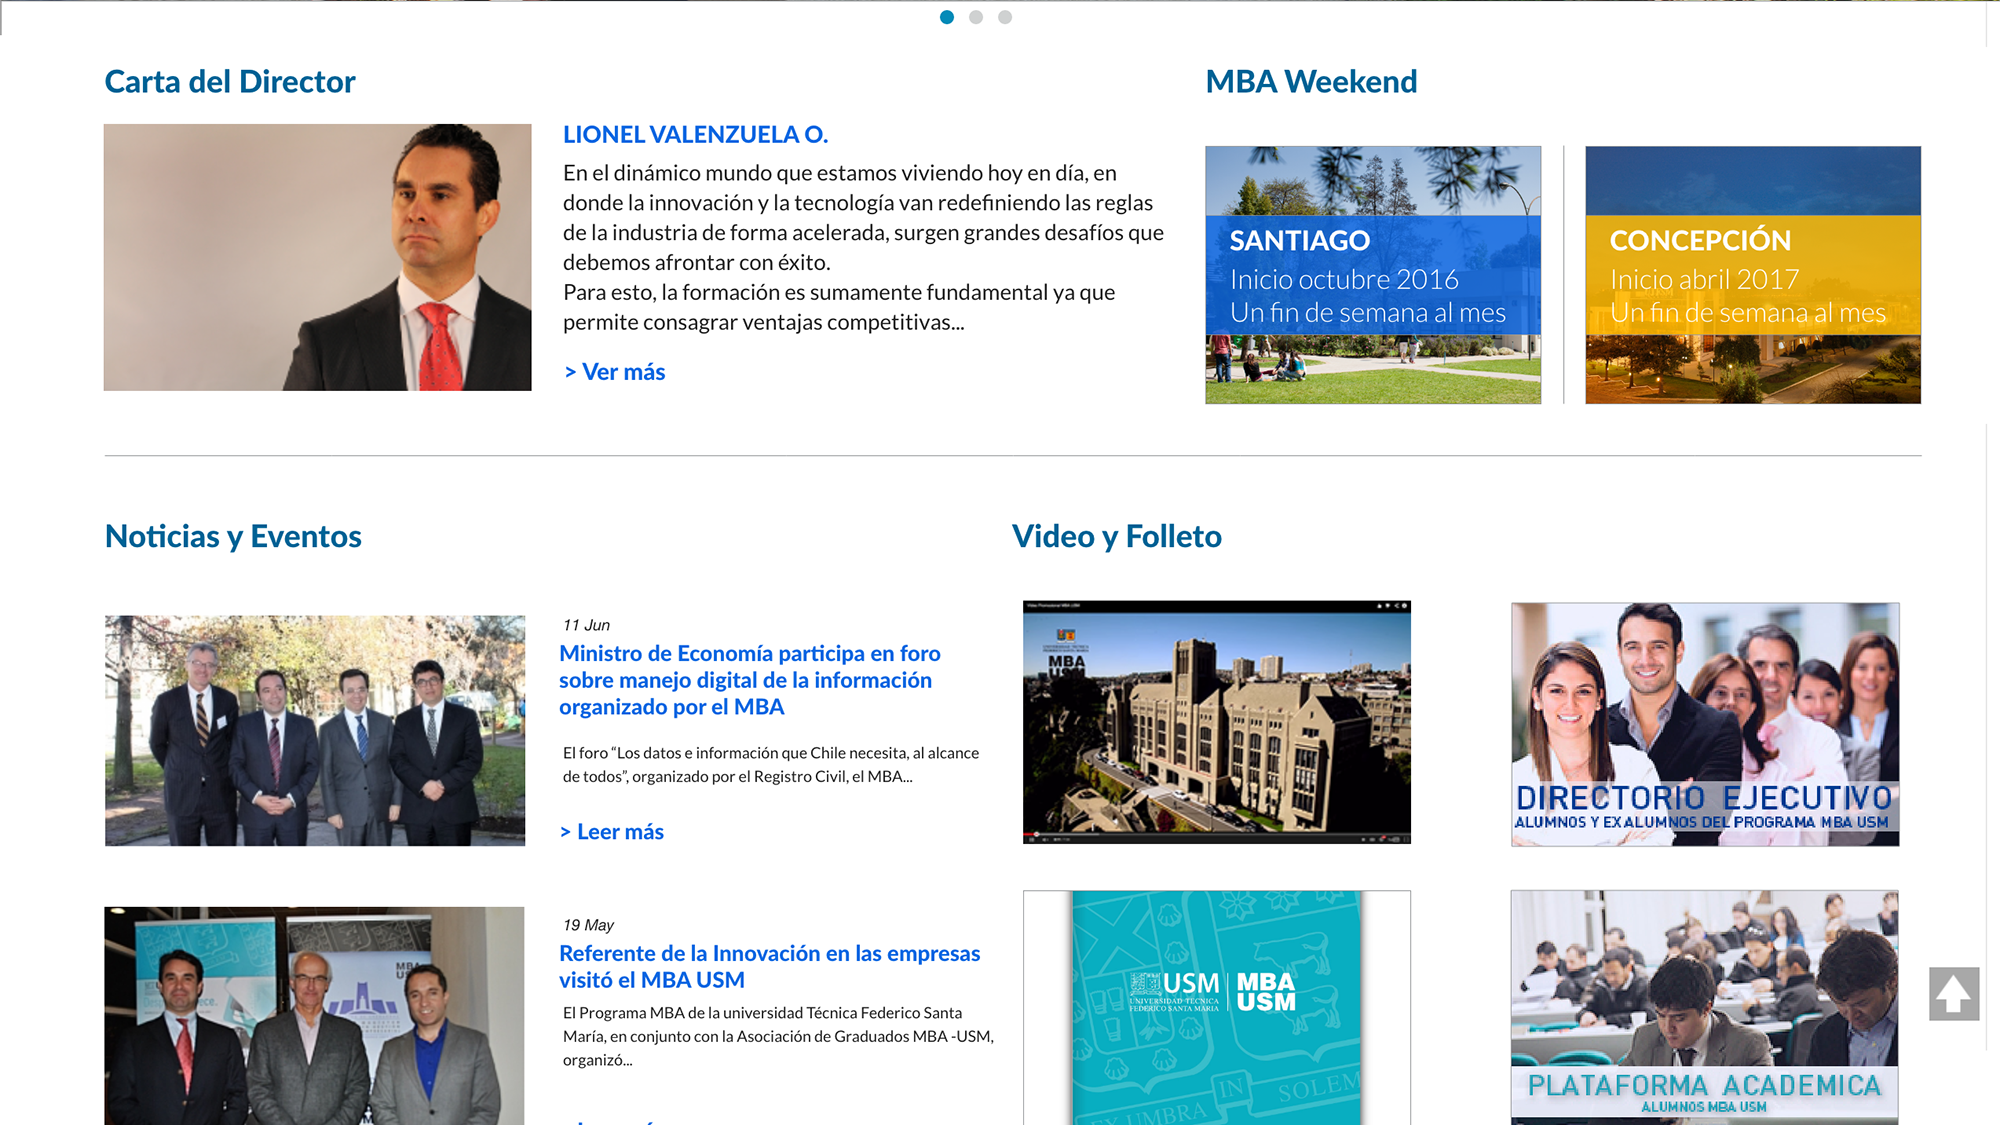Select the third carousel dot indicator

coord(1005,17)
